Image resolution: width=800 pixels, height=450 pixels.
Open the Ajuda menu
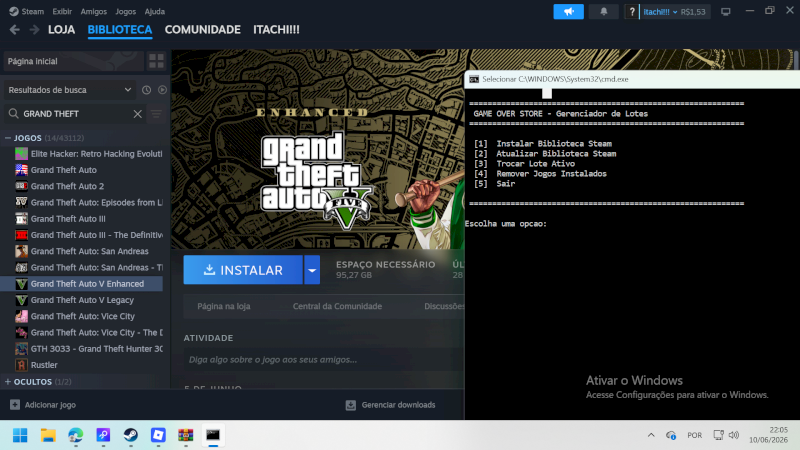click(155, 11)
